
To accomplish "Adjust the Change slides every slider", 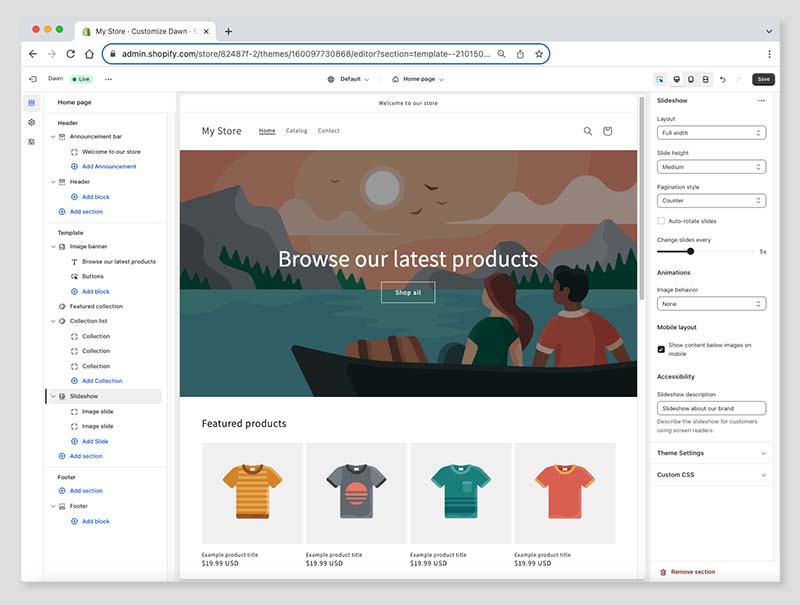I will pyautogui.click(x=690, y=251).
